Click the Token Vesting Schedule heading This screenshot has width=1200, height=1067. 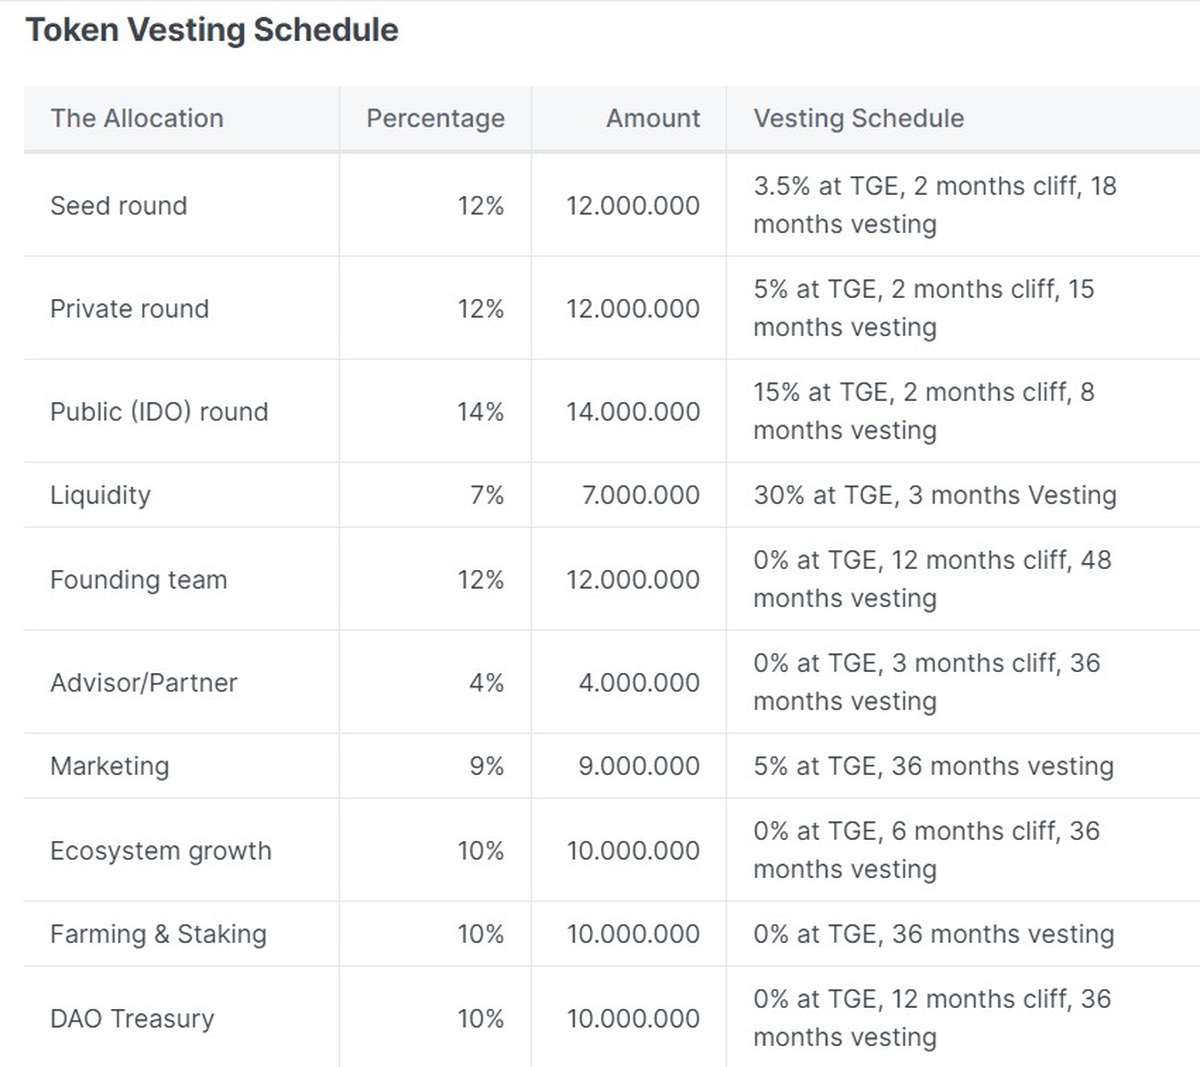point(212,30)
